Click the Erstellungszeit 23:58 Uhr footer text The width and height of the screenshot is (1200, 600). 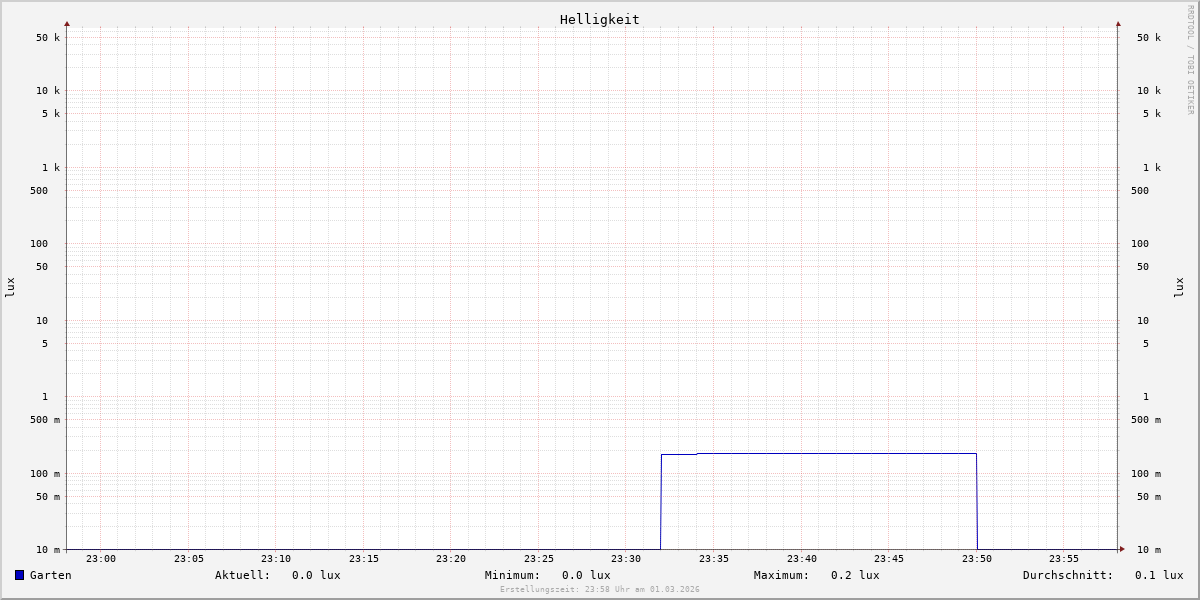pyautogui.click(x=600, y=589)
